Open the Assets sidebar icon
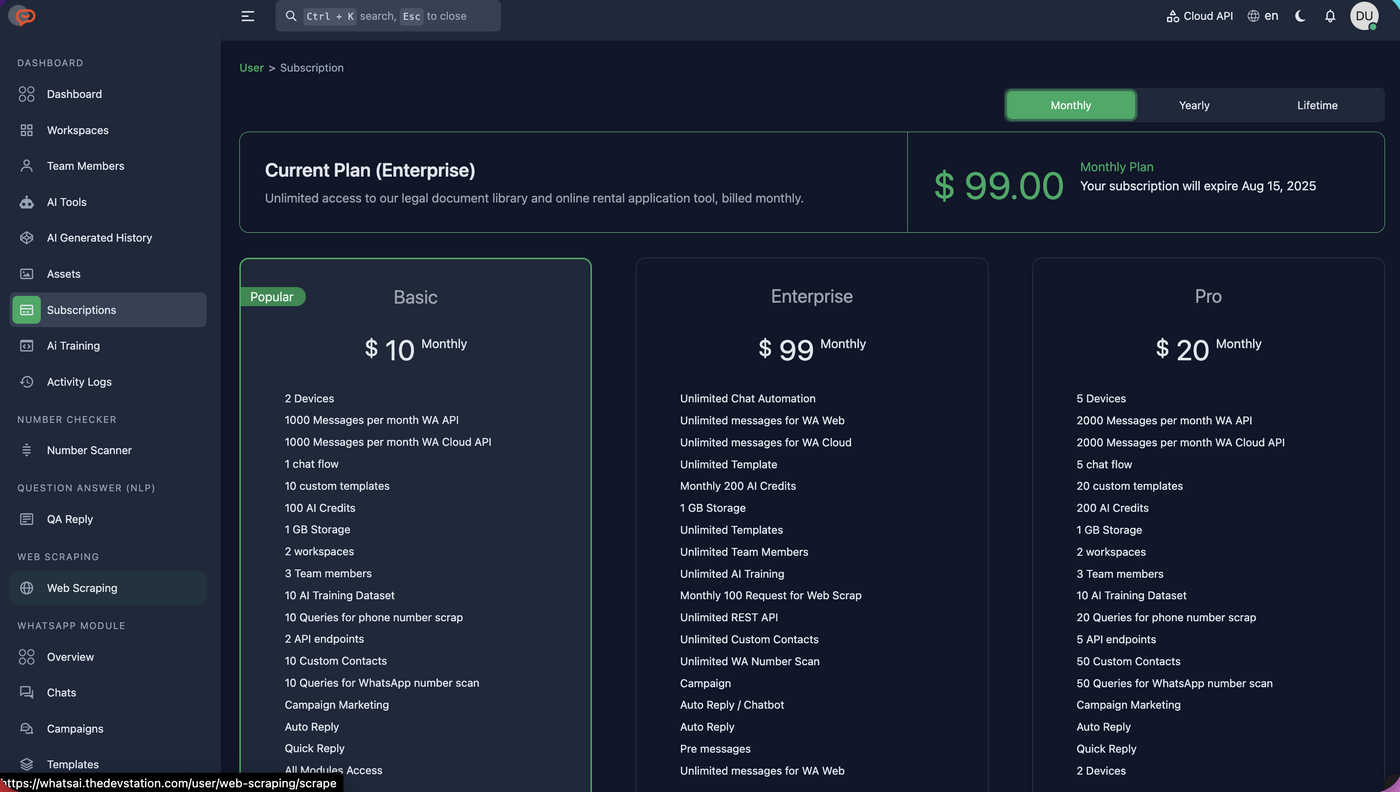 (27, 274)
